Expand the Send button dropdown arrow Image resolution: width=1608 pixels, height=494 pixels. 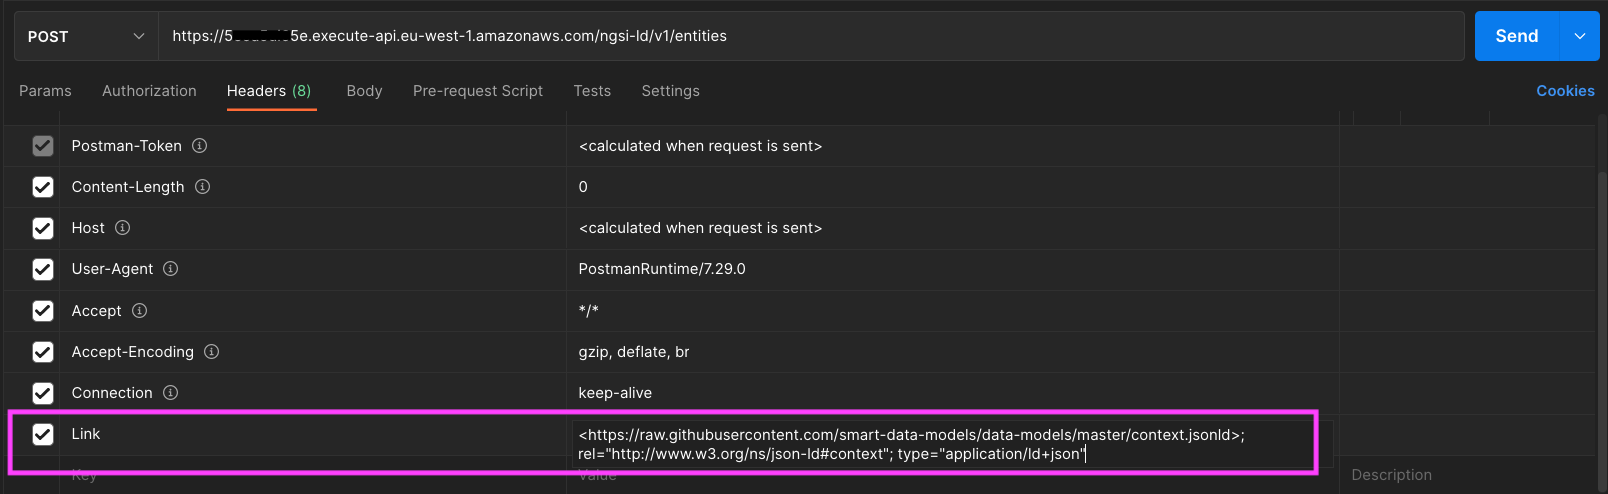click(x=1580, y=36)
